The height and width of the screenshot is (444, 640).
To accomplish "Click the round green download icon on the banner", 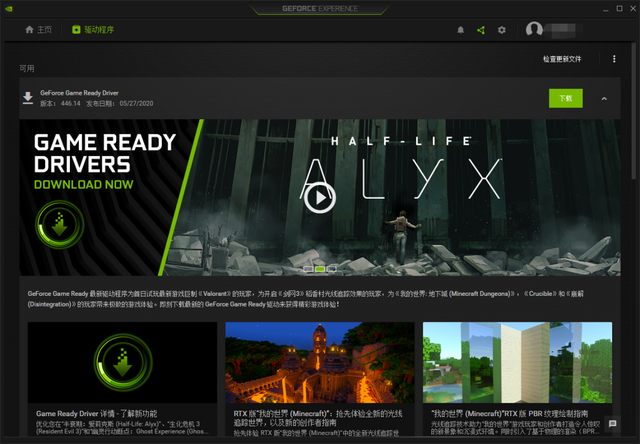I will click(60, 224).
